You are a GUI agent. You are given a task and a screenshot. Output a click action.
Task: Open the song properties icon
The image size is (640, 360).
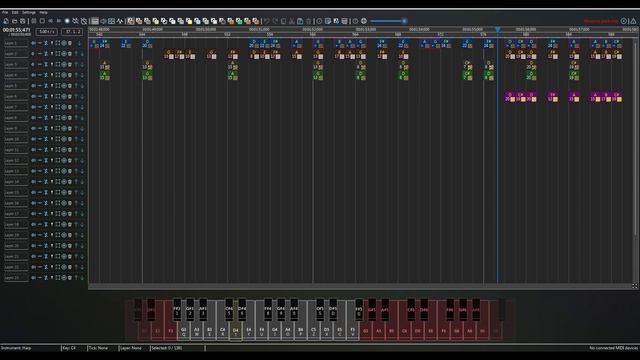pos(328,21)
